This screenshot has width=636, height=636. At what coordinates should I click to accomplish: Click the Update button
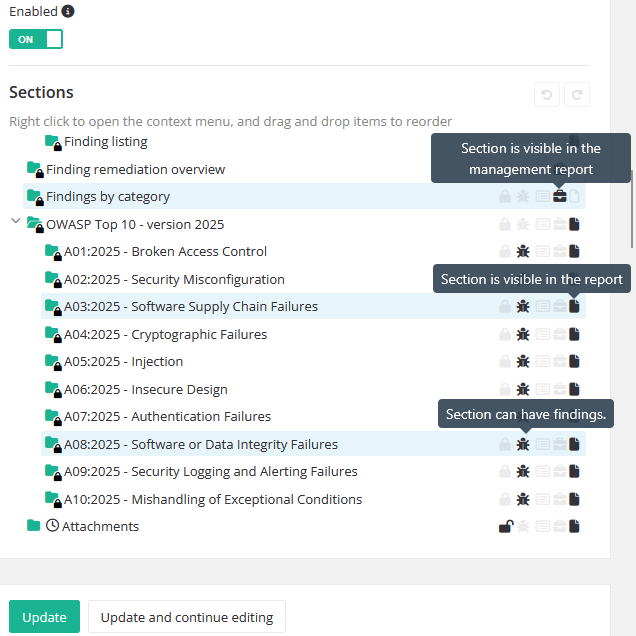[44, 617]
